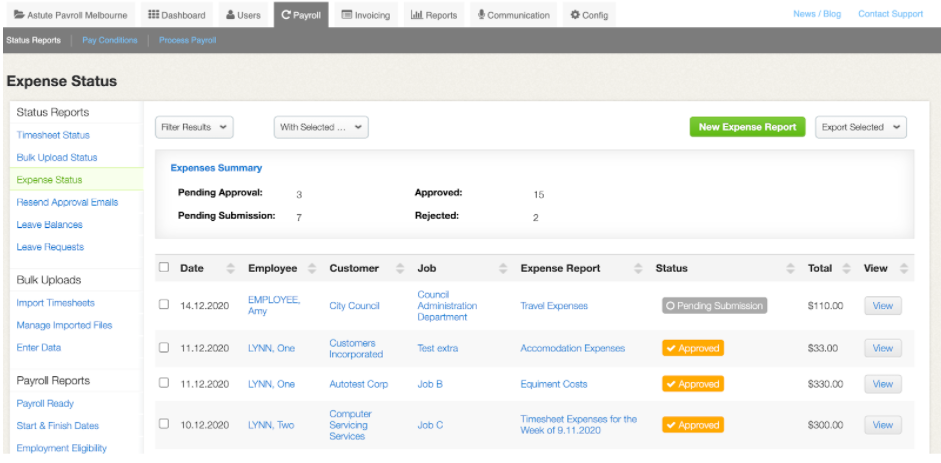Screen dimensions: 941x463
Task: Click sort icon beside Employee column header
Action: [x=311, y=268]
